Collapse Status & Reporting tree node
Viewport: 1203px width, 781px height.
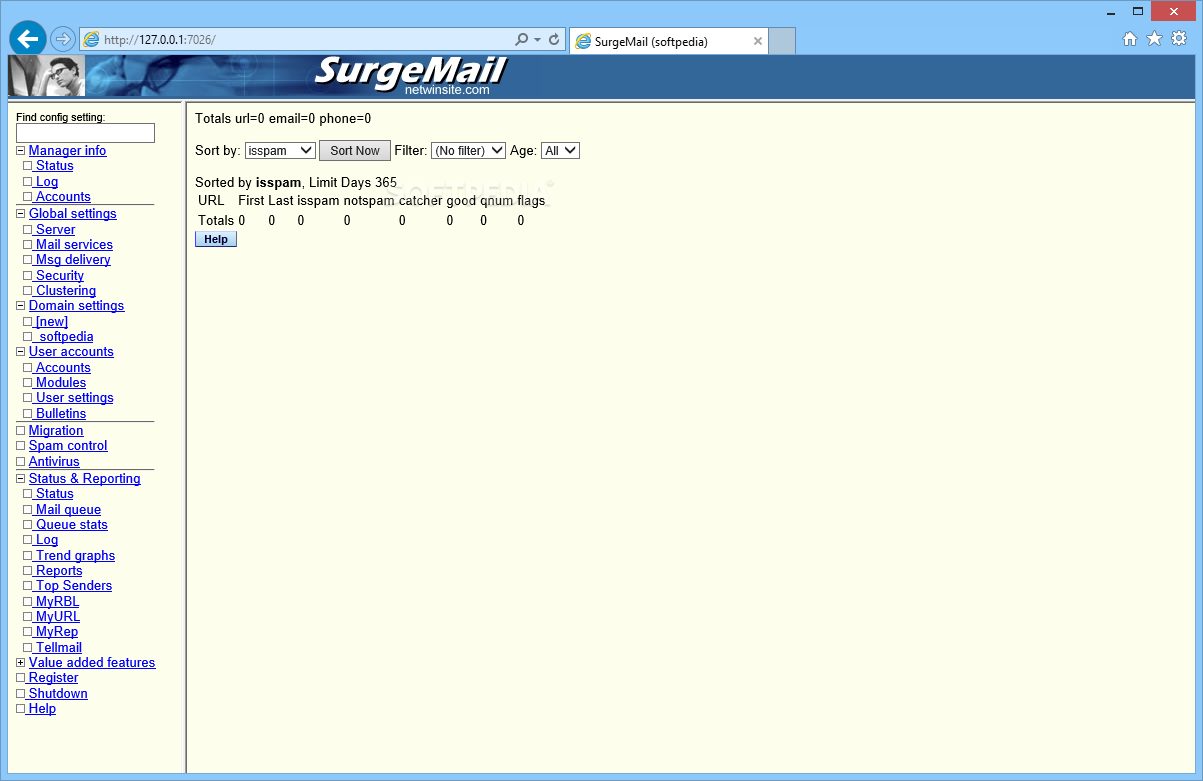tap(20, 479)
